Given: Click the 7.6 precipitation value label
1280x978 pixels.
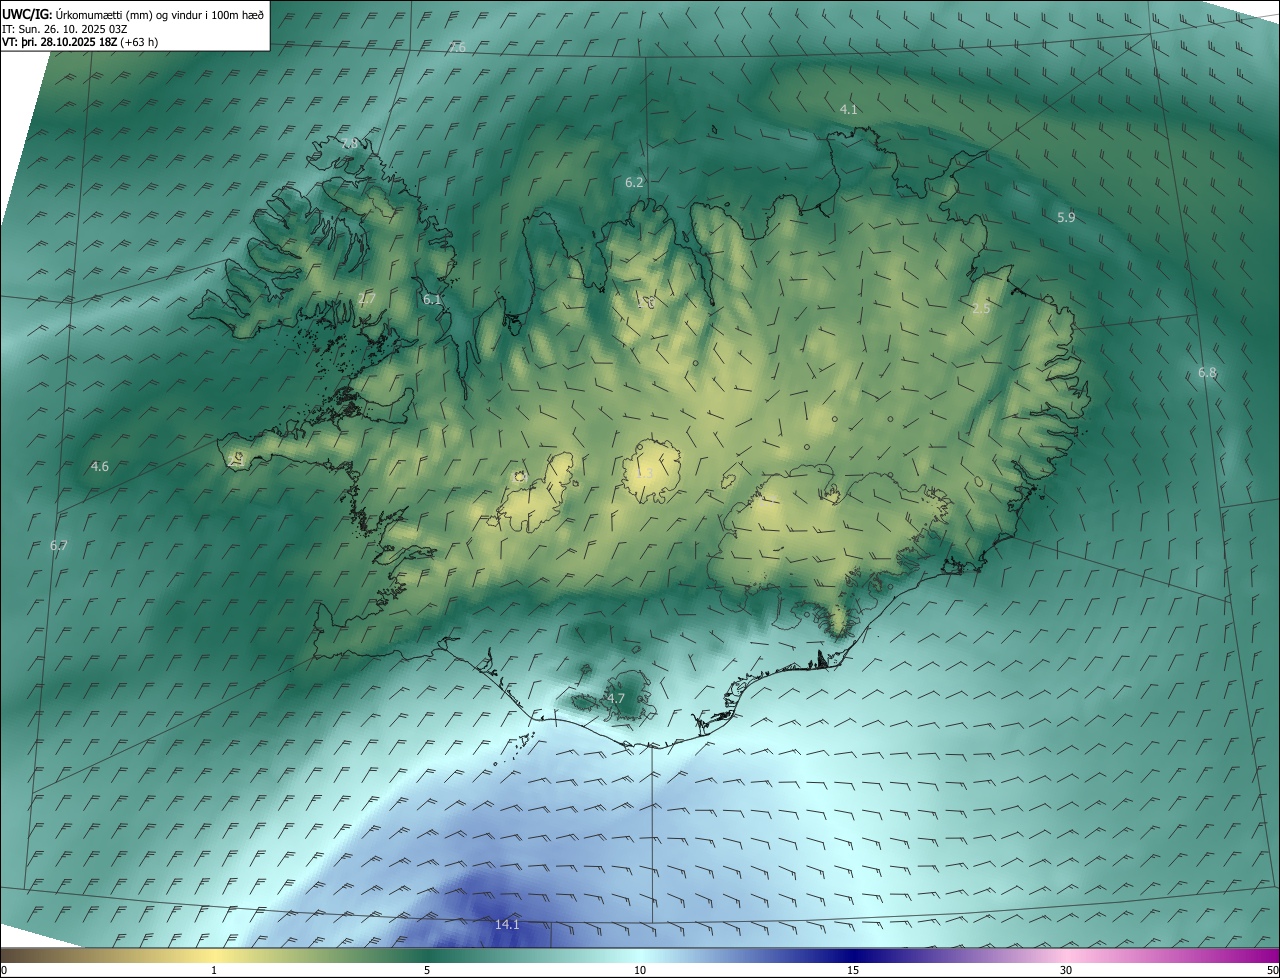Looking at the screenshot, I should click(457, 47).
